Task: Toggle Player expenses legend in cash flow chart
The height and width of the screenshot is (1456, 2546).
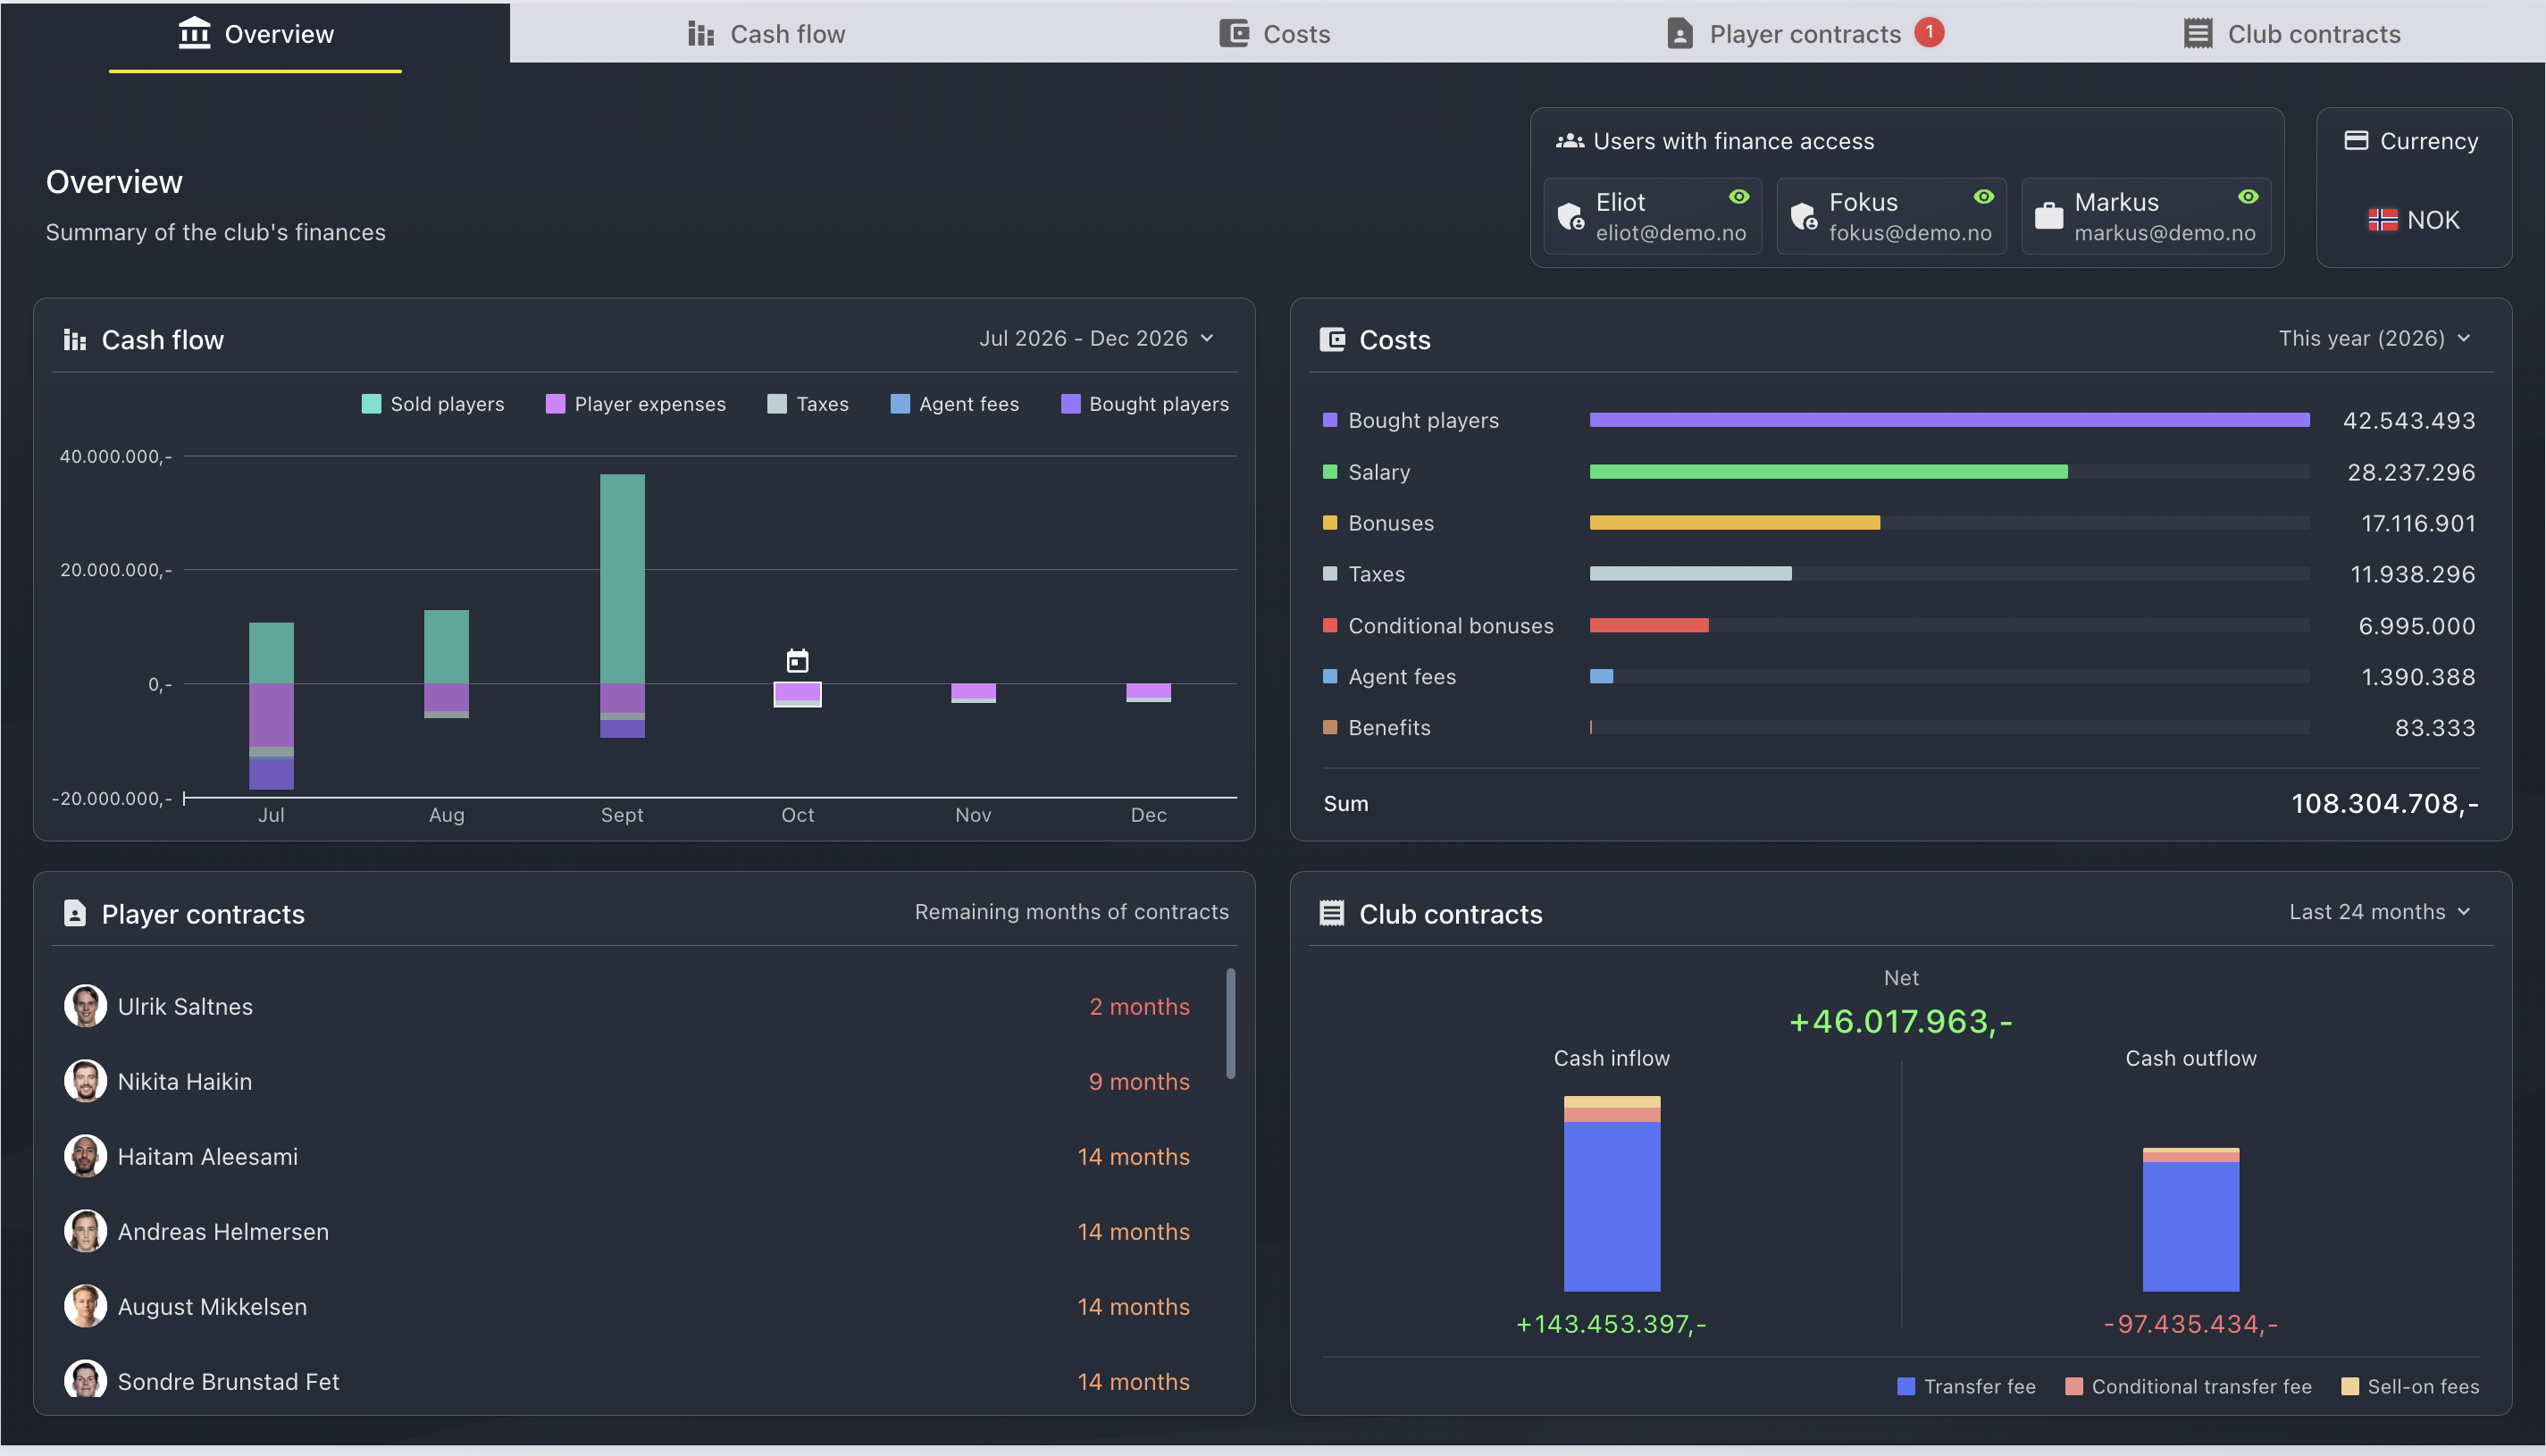Action: pyautogui.click(x=636, y=404)
